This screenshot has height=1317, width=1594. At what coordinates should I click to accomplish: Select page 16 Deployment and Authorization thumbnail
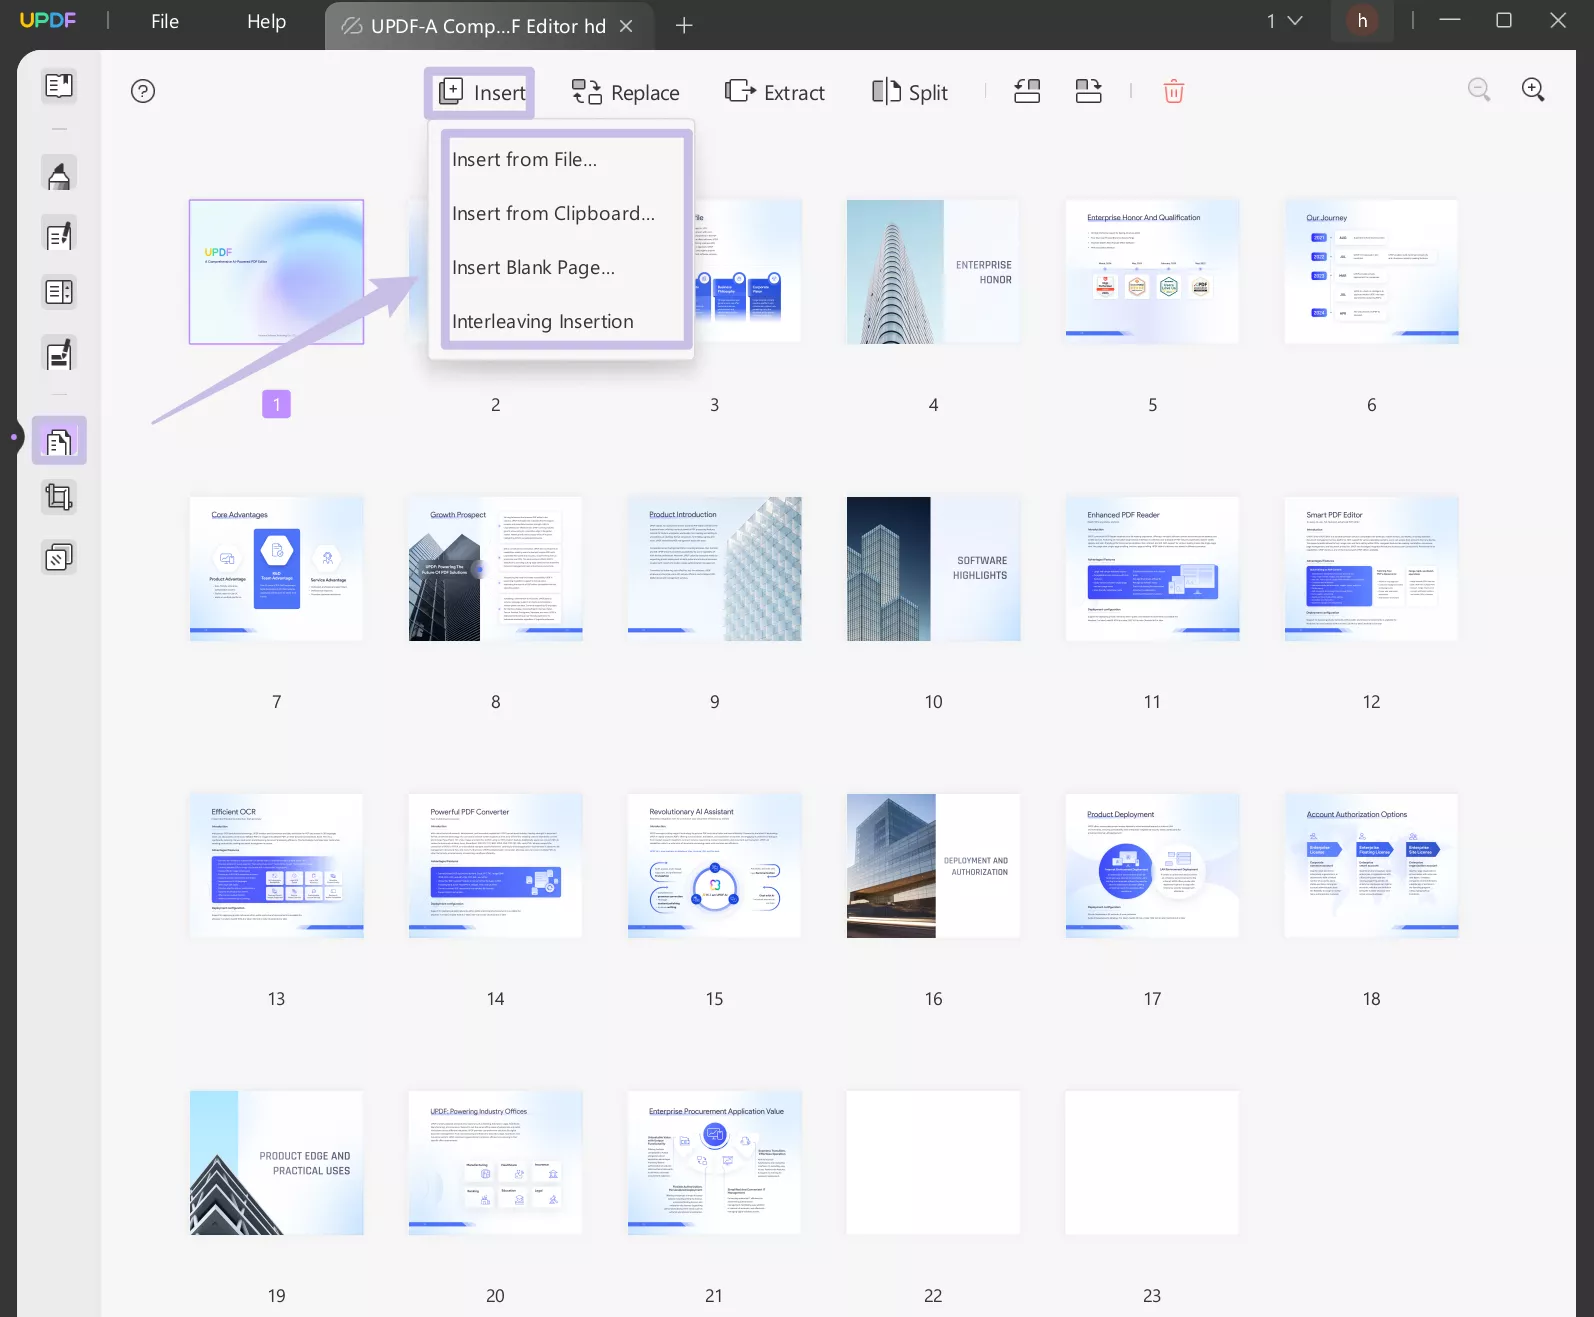click(933, 866)
